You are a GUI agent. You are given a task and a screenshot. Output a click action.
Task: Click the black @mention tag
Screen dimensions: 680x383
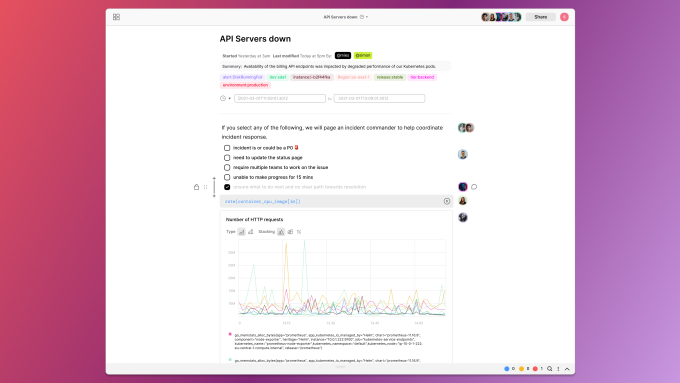(343, 56)
